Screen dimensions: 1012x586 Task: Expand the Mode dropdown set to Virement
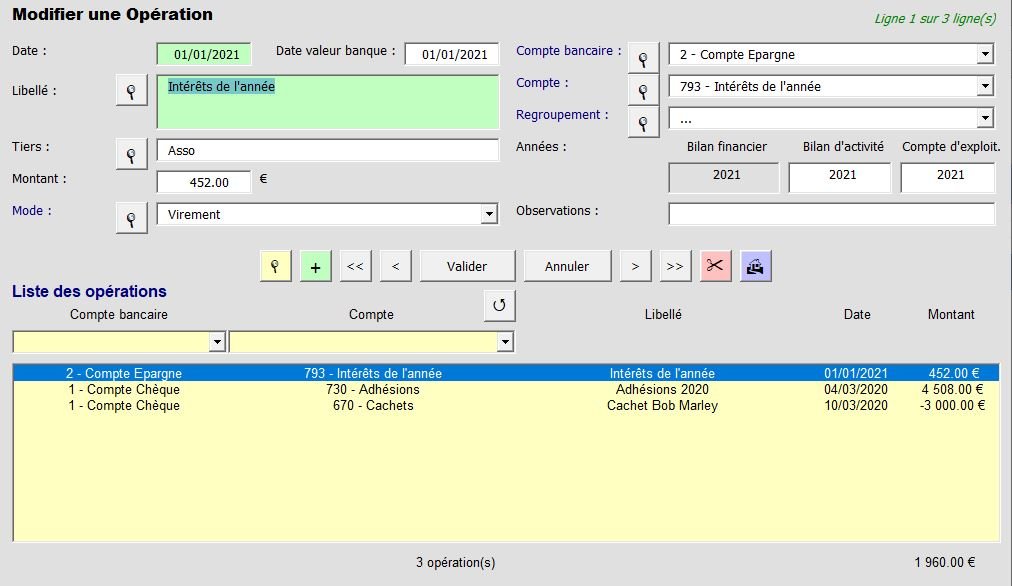[488, 214]
